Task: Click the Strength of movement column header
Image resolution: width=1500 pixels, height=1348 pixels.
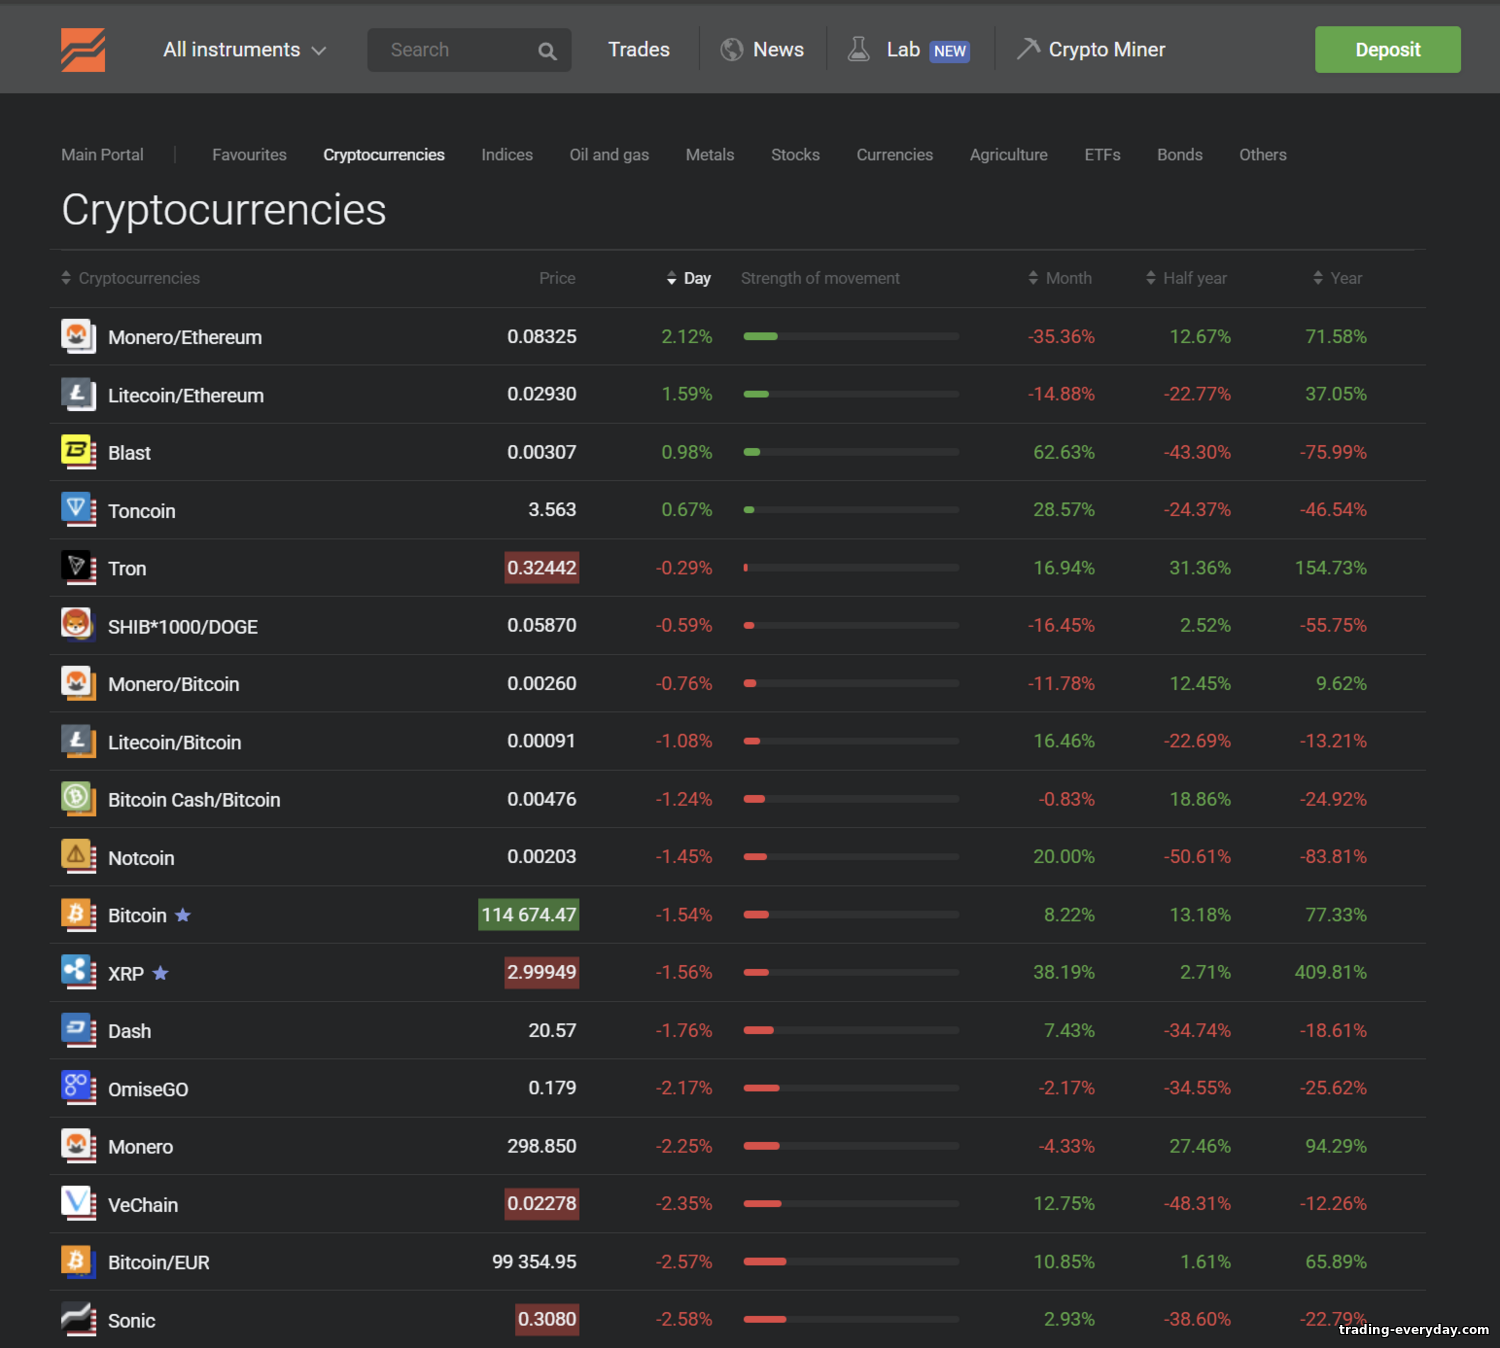Action: (820, 278)
